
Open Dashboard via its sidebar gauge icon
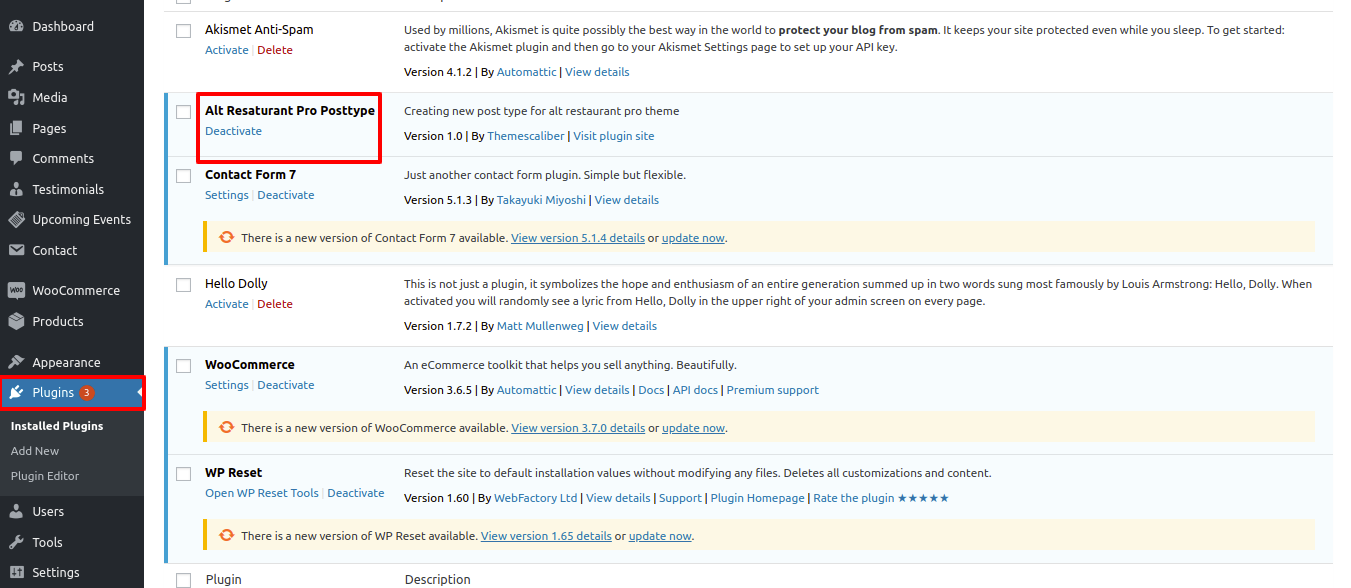pyautogui.click(x=16, y=26)
